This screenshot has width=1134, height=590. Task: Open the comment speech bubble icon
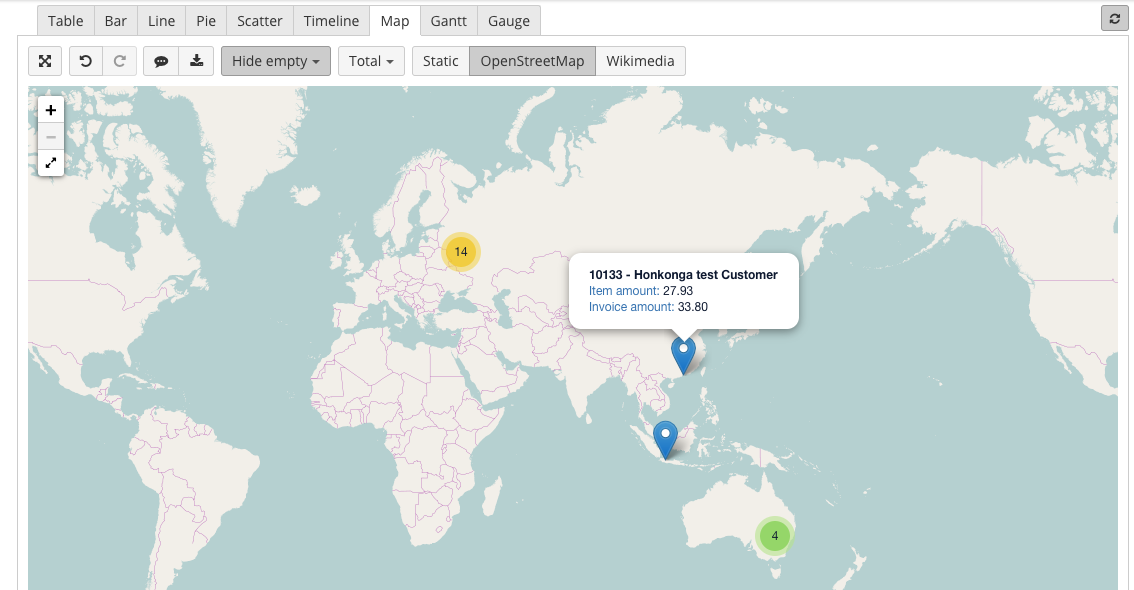click(x=161, y=61)
